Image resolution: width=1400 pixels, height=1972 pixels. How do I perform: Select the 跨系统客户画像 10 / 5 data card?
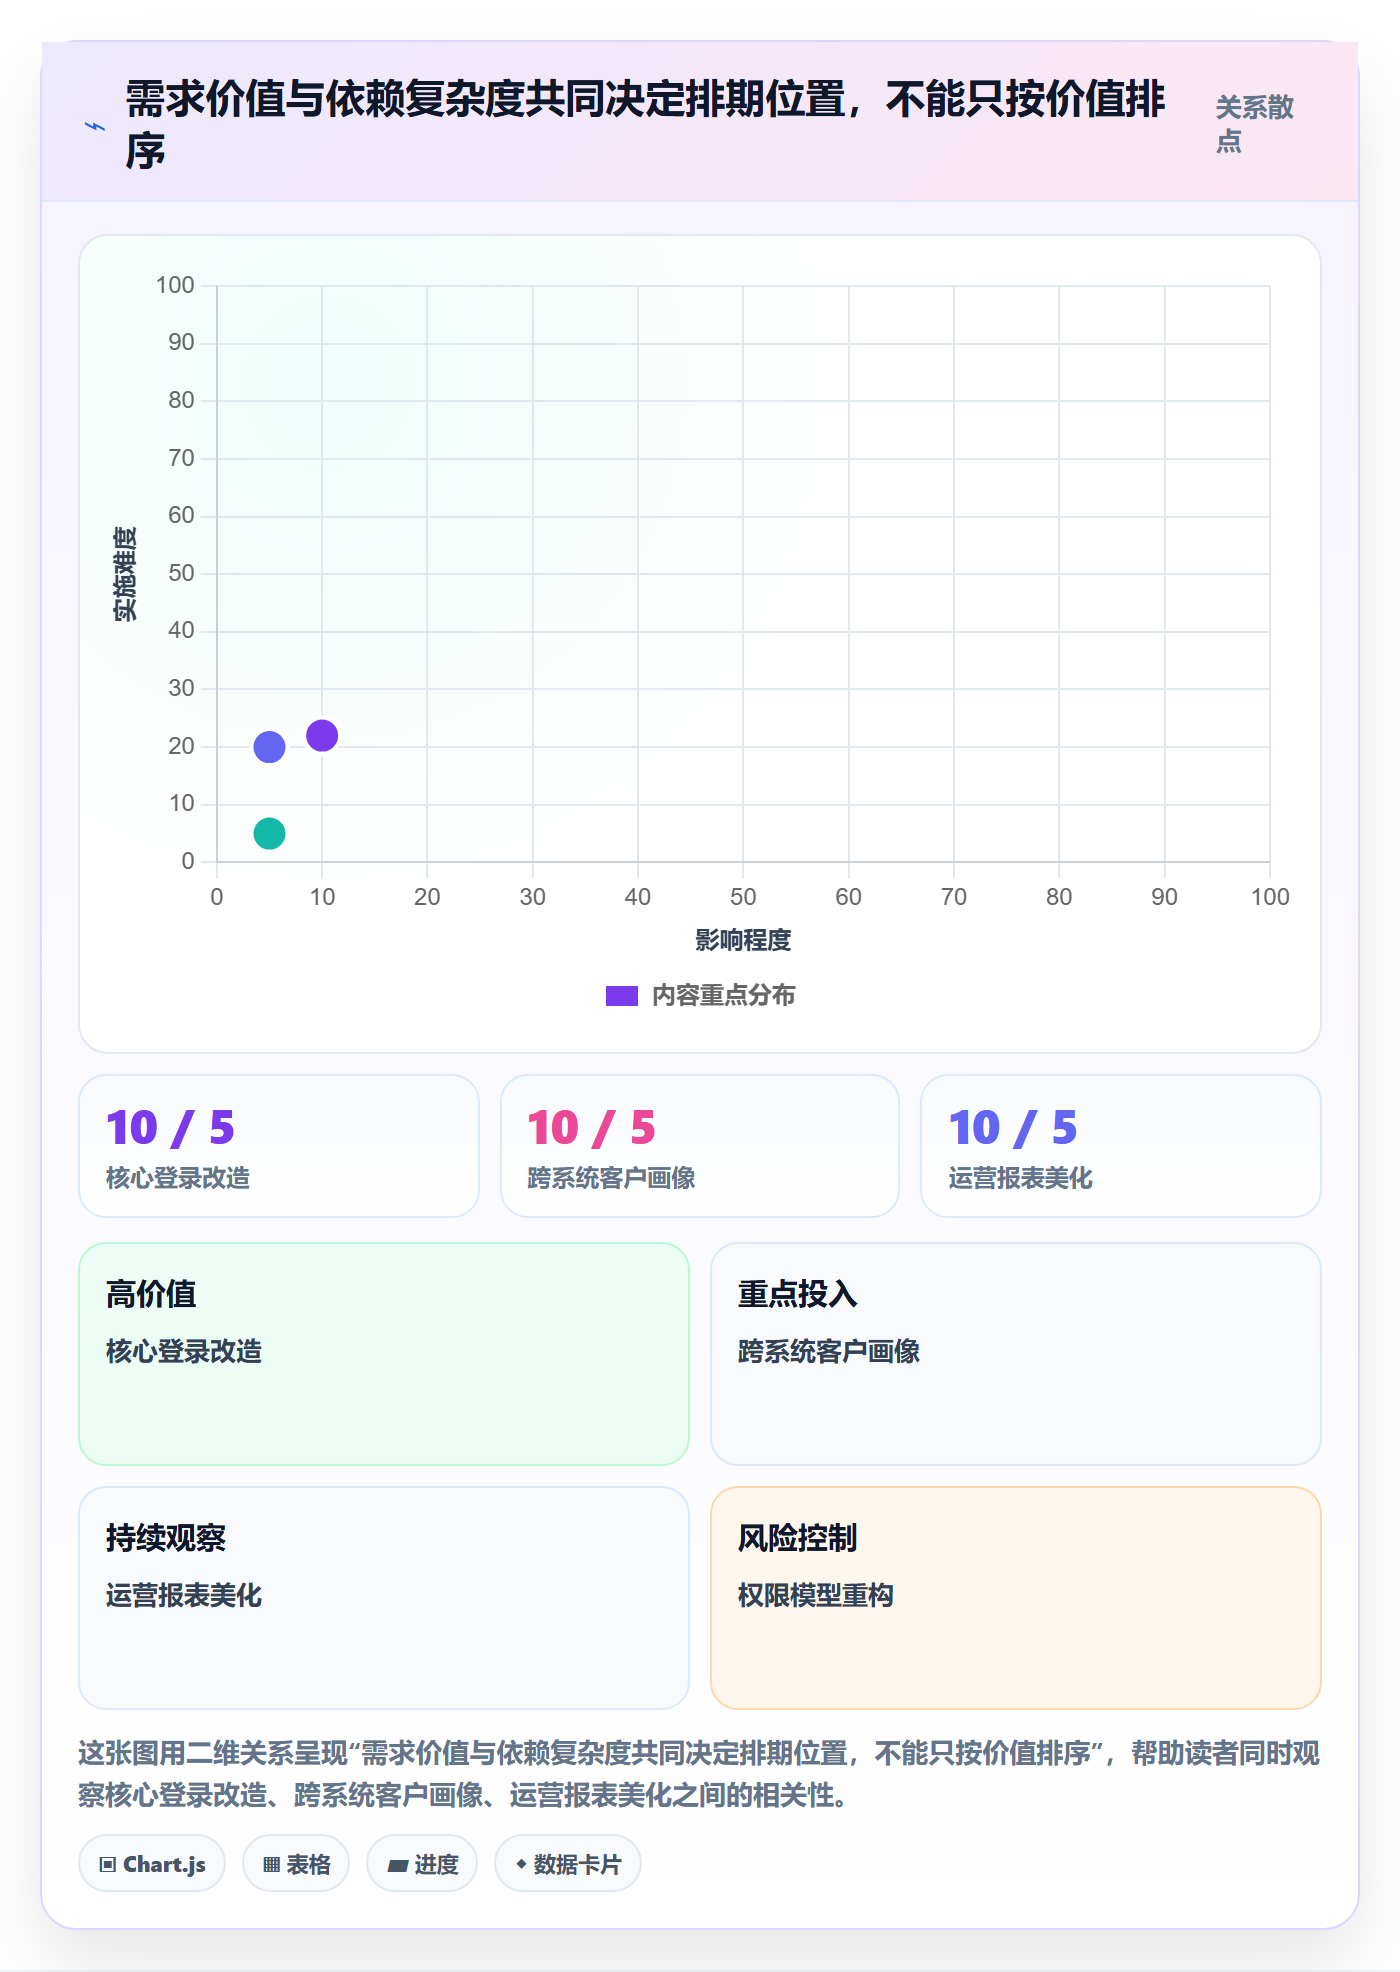[x=700, y=1146]
